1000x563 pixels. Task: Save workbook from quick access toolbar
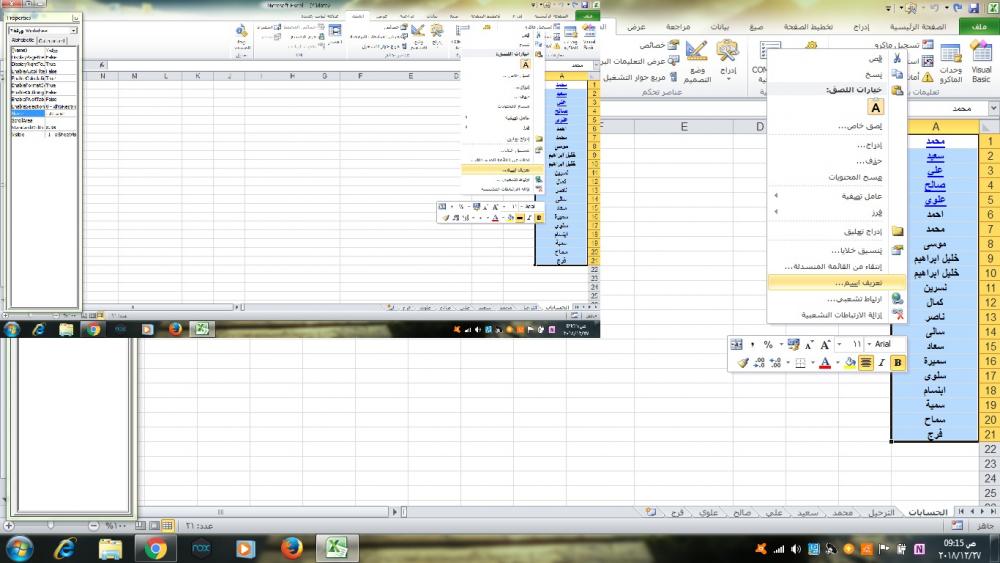(973, 8)
